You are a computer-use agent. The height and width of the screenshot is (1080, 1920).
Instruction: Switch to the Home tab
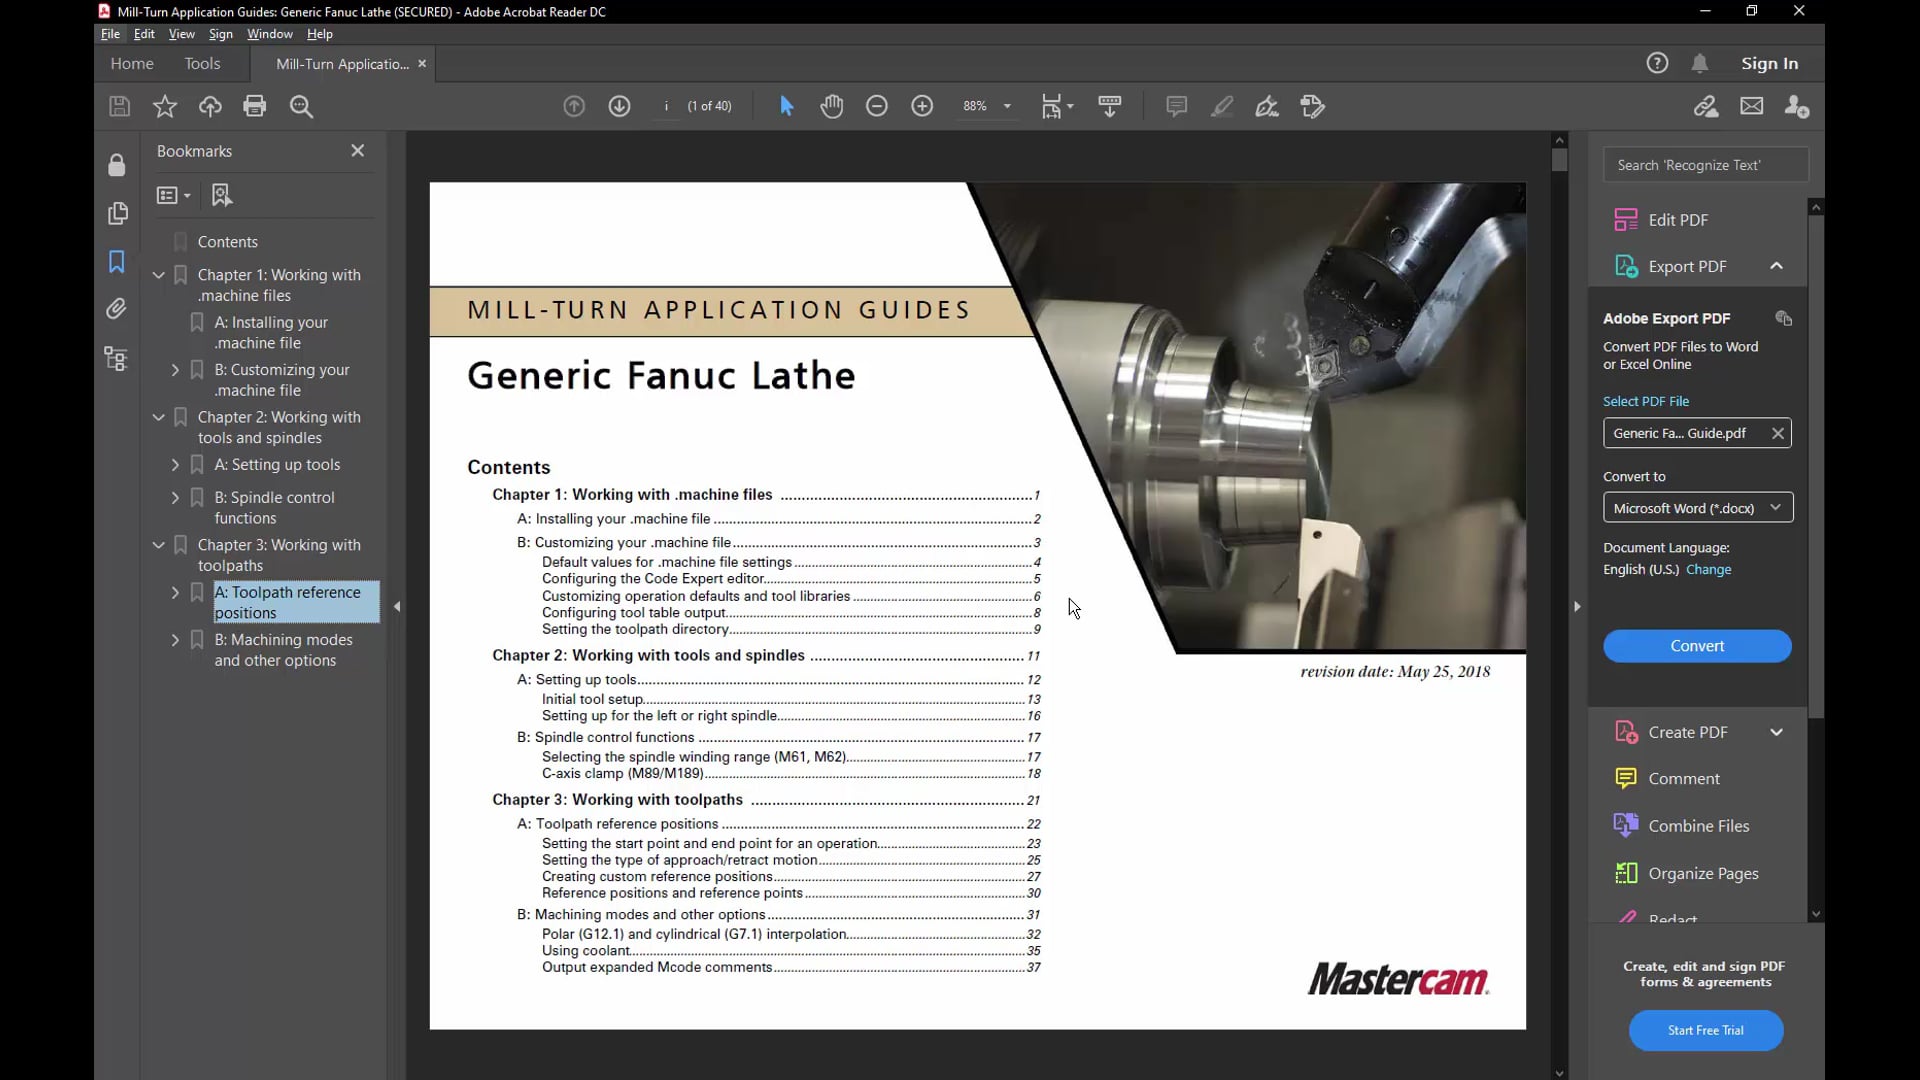tap(132, 63)
